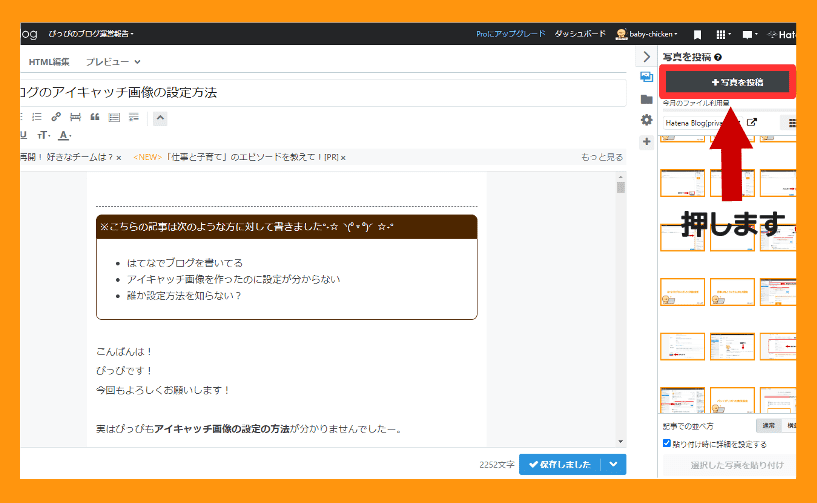Click the こんばんは！ line in editor
Screen dimensions: 817x503
pyautogui.click(x=125, y=352)
